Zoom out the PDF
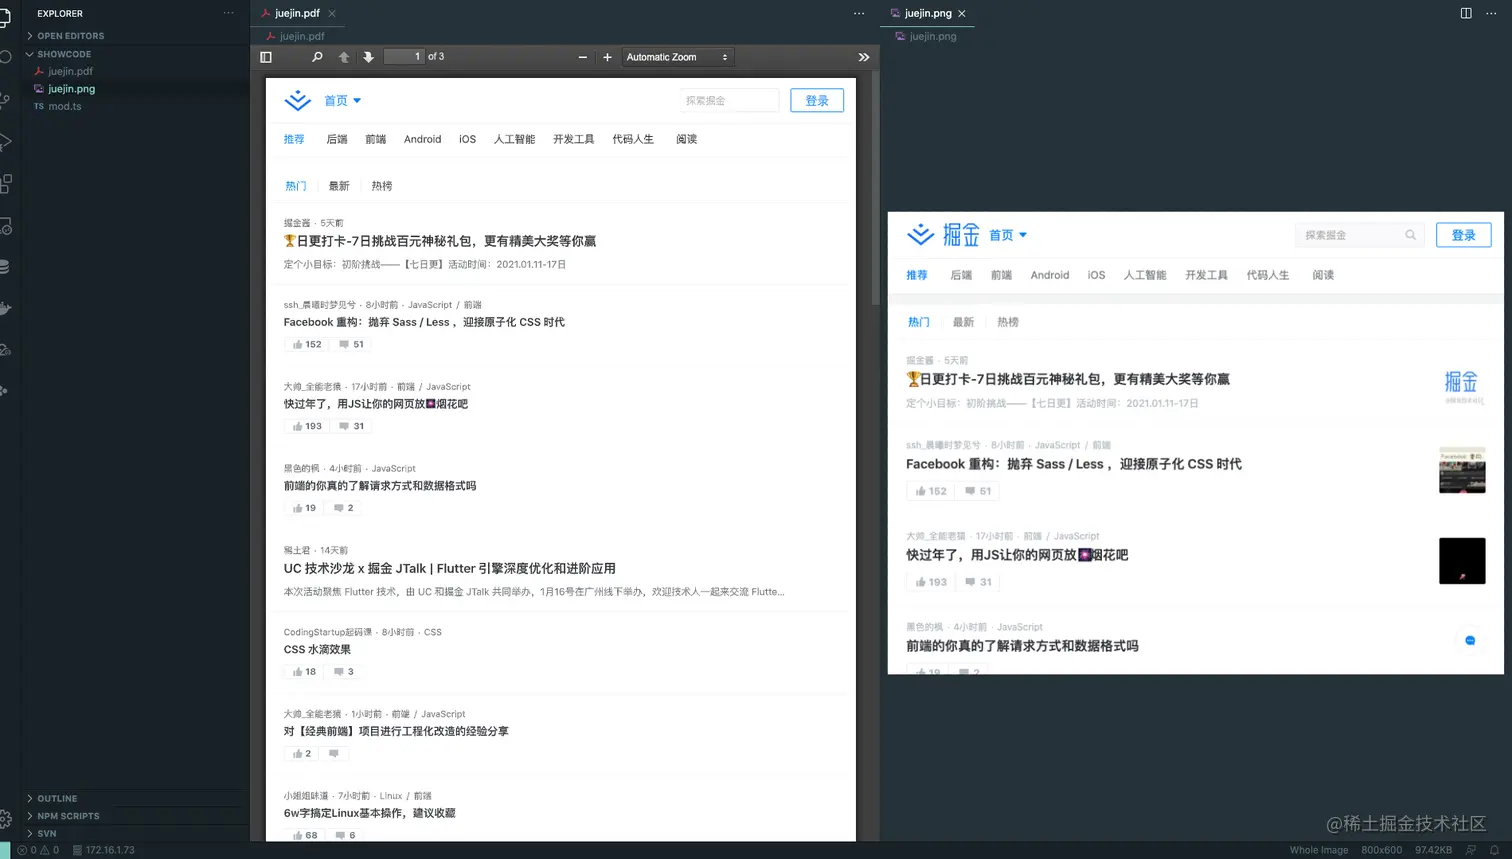This screenshot has height=859, width=1512. [583, 57]
